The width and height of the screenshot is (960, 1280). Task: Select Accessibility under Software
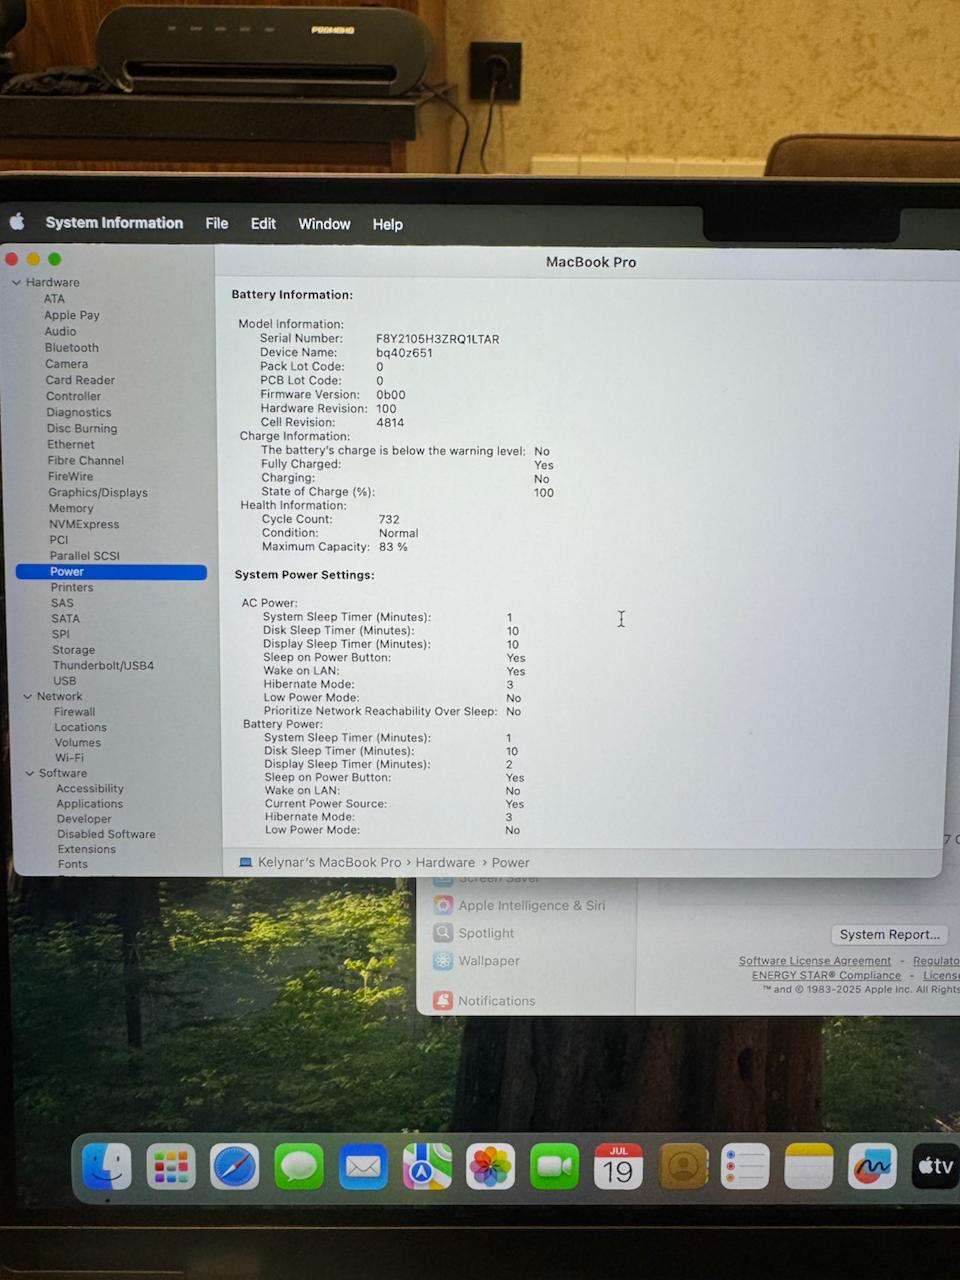[x=90, y=788]
